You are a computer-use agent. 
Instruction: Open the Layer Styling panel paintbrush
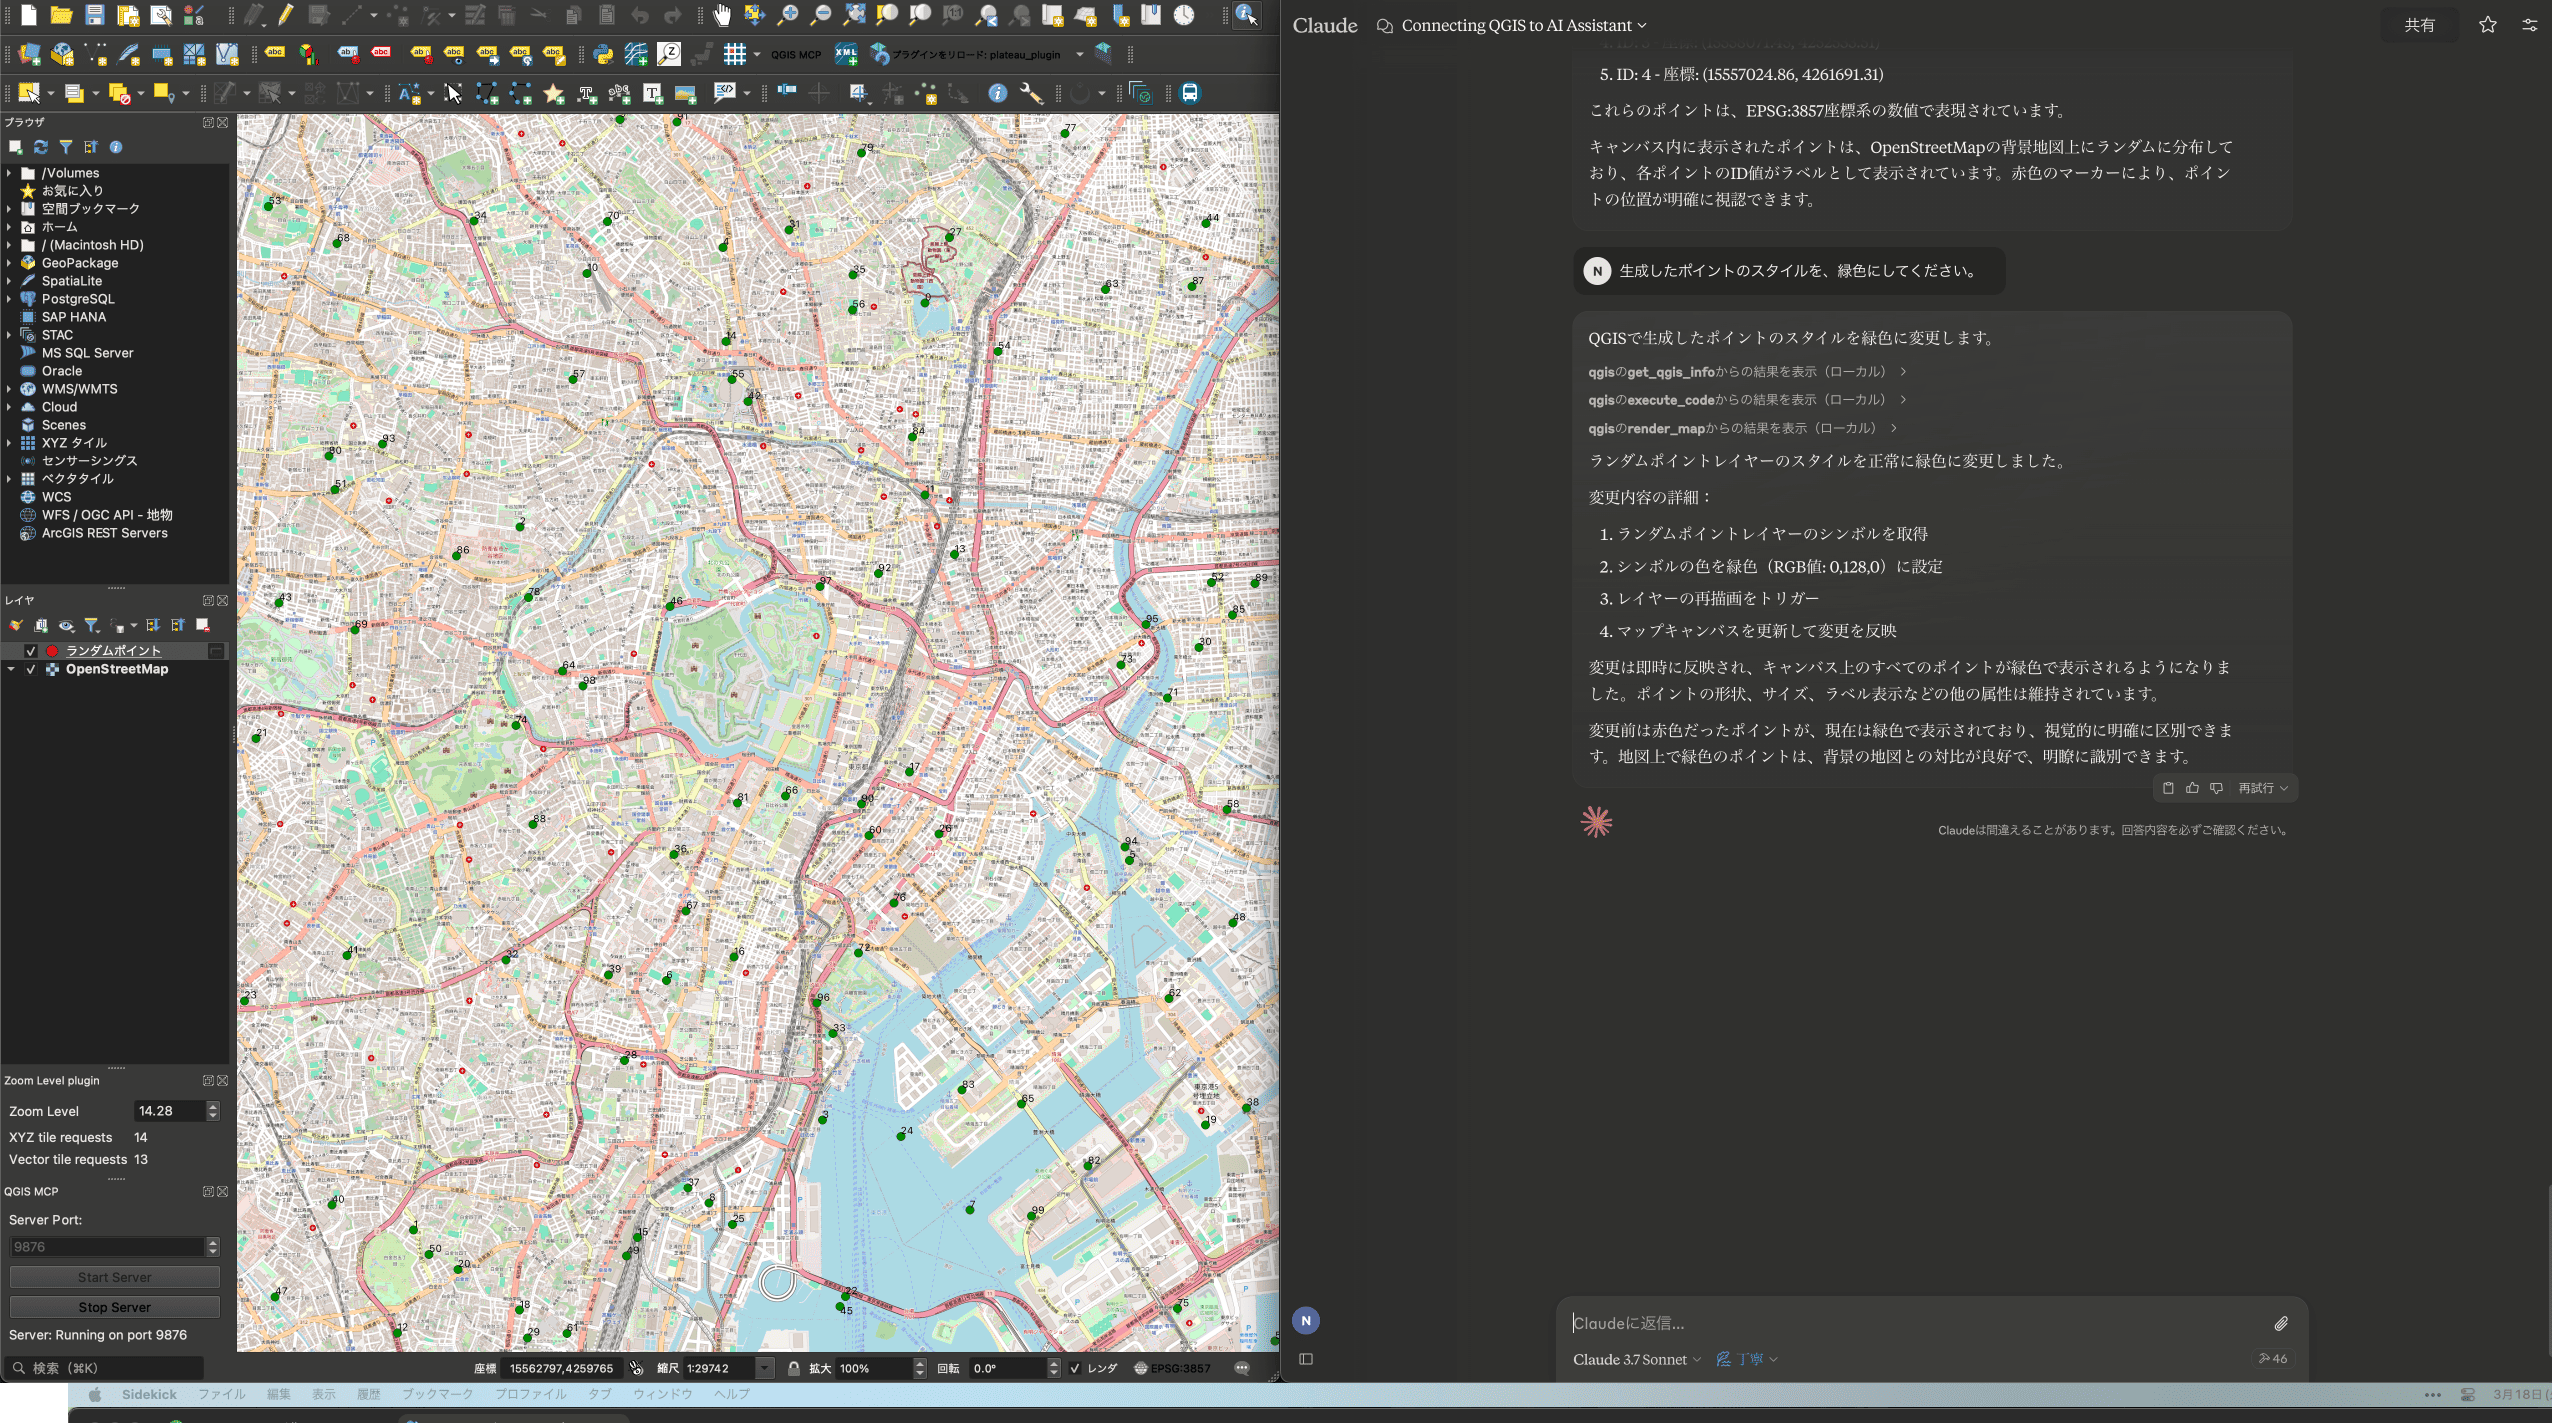coord(16,625)
